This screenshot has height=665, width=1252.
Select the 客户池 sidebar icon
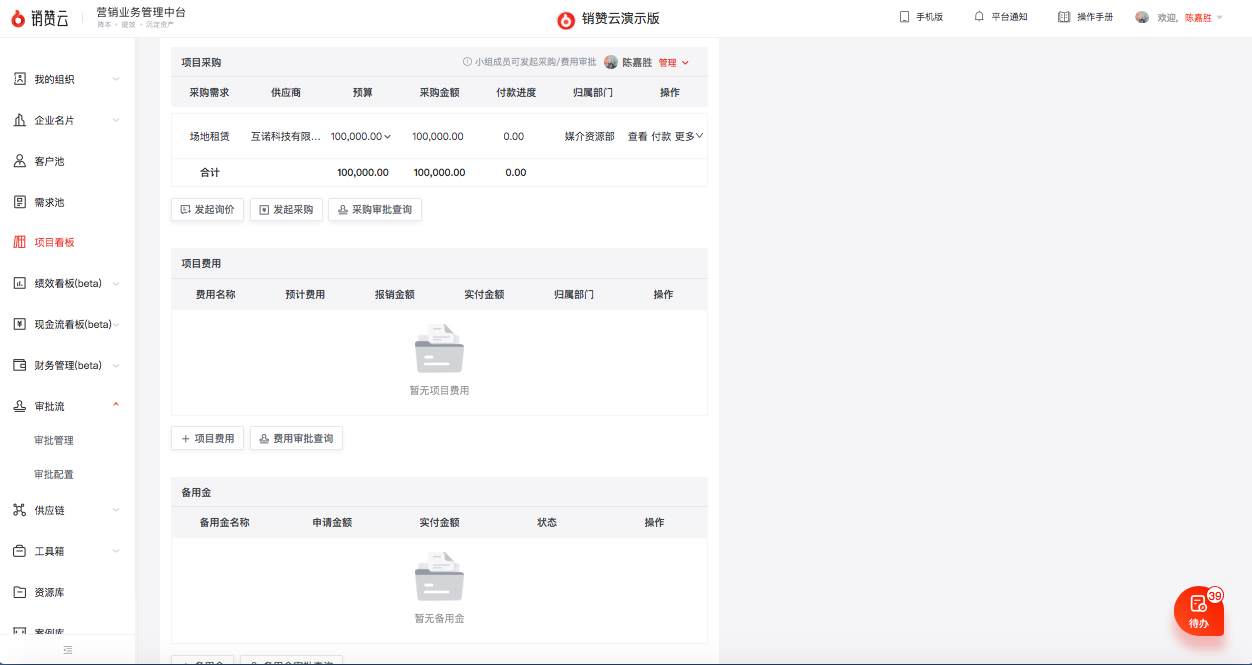19,161
